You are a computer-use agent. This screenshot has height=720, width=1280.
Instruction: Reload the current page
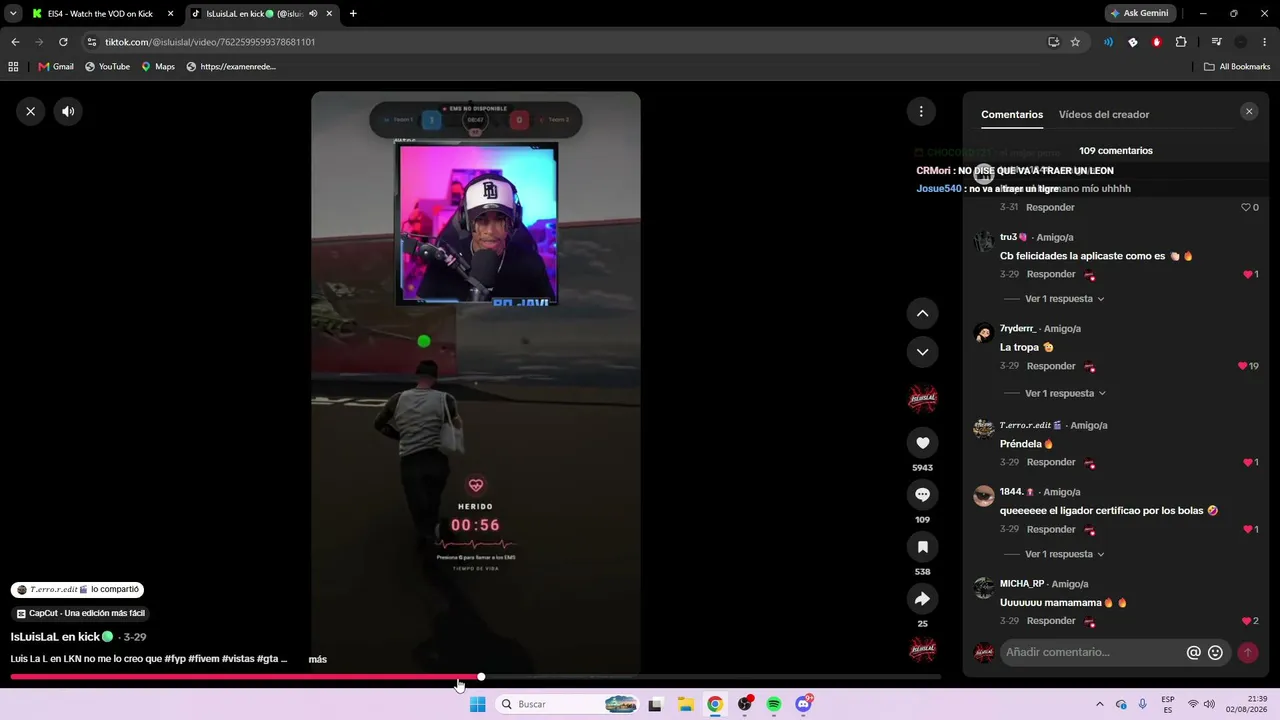pos(63,42)
